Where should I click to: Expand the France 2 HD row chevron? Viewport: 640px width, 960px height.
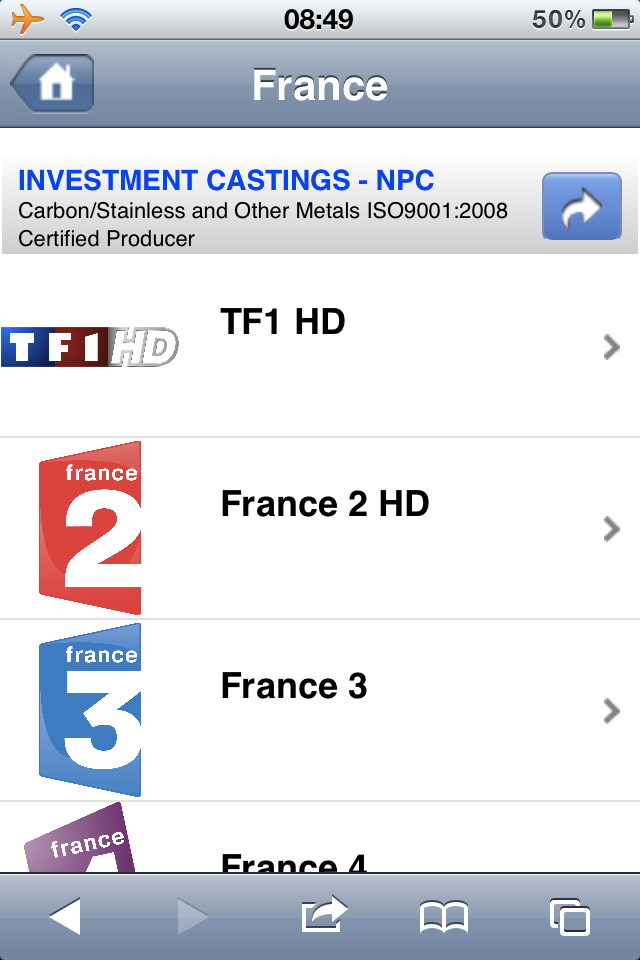pyautogui.click(x=612, y=528)
